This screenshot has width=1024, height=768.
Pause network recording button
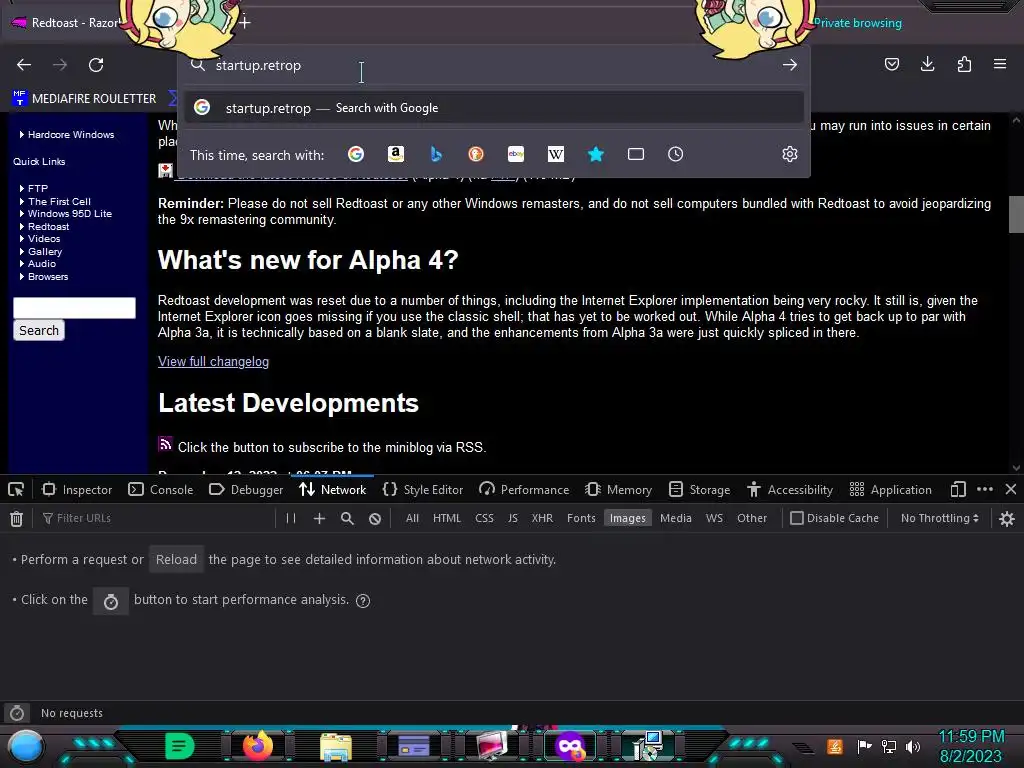click(291, 519)
